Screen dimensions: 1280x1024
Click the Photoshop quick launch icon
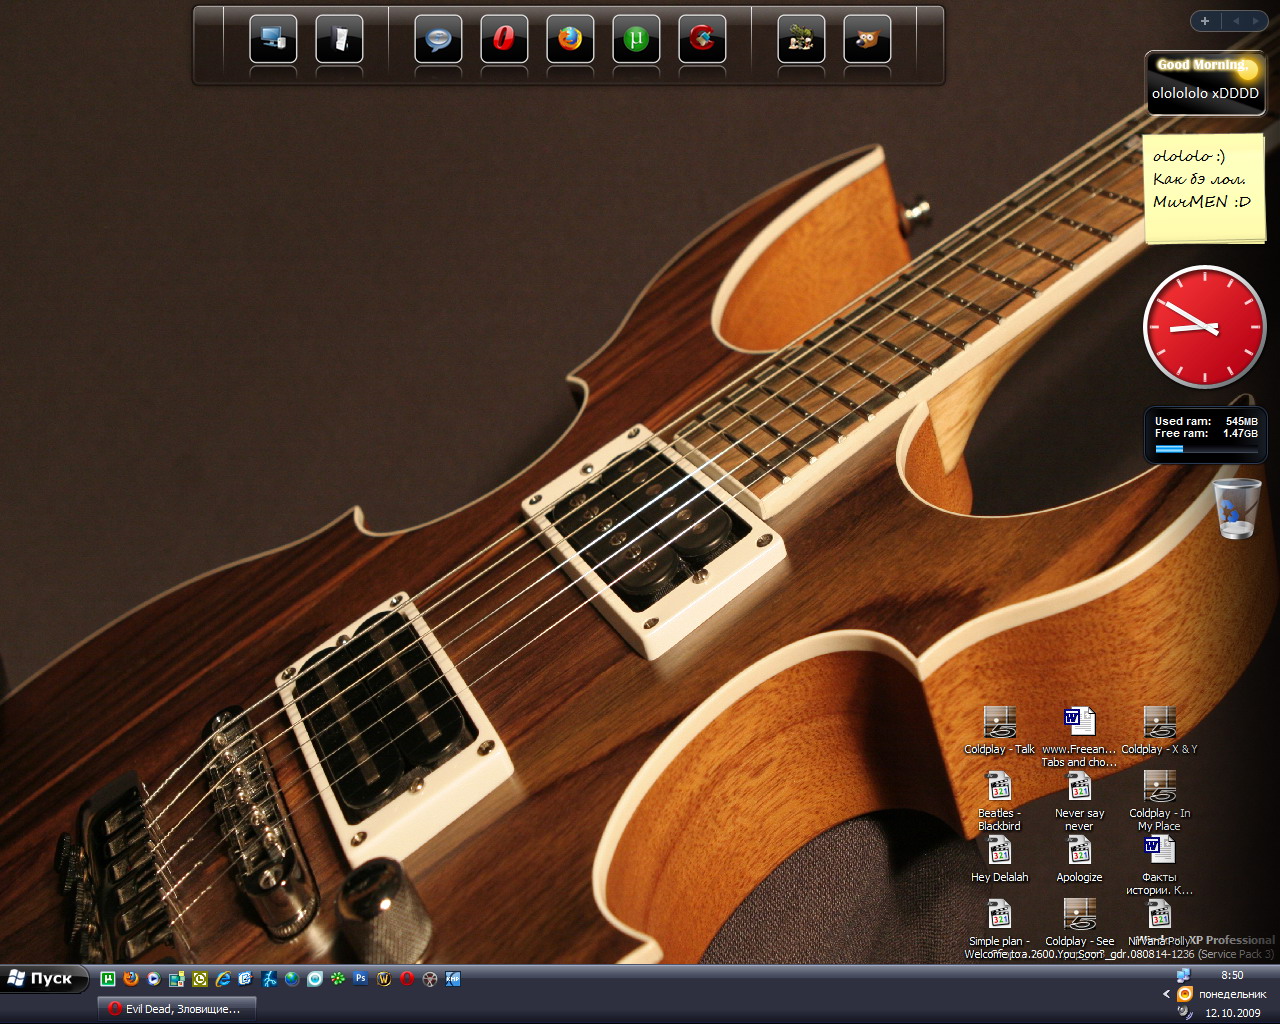[x=360, y=979]
